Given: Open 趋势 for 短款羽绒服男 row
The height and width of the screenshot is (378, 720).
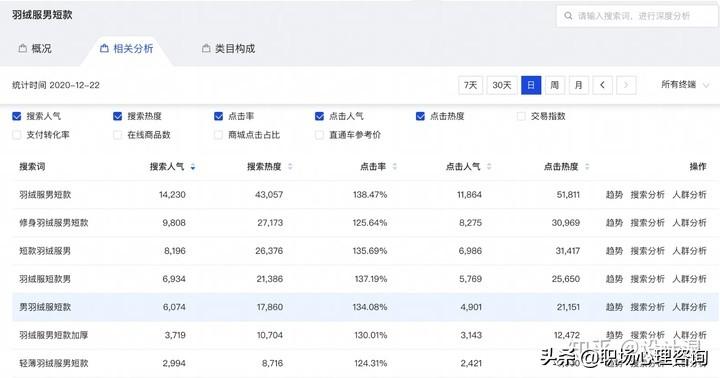Looking at the screenshot, I should [x=614, y=251].
